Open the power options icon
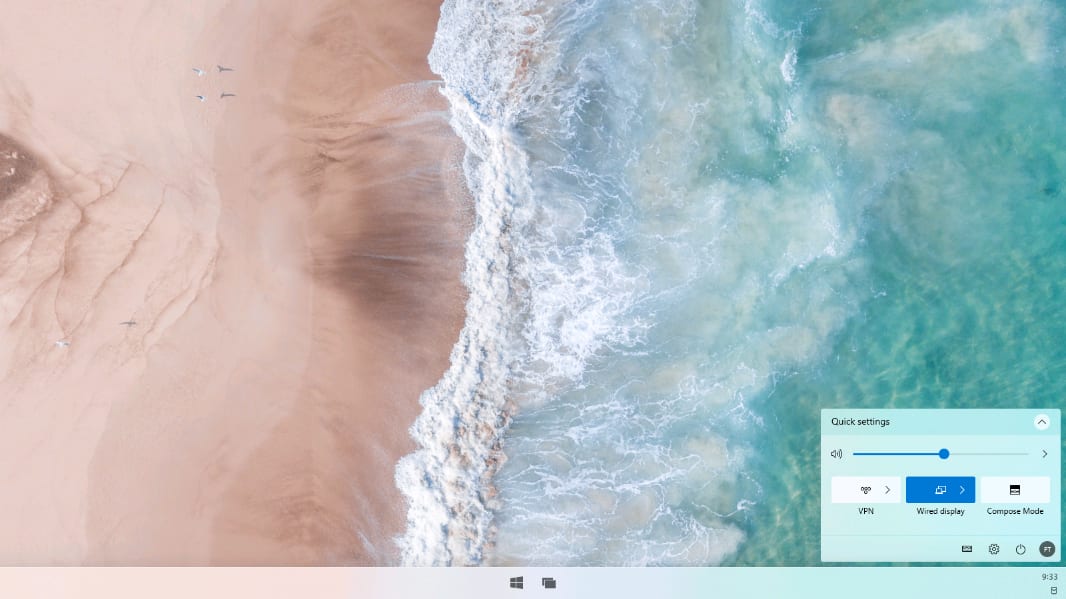 pos(1020,549)
